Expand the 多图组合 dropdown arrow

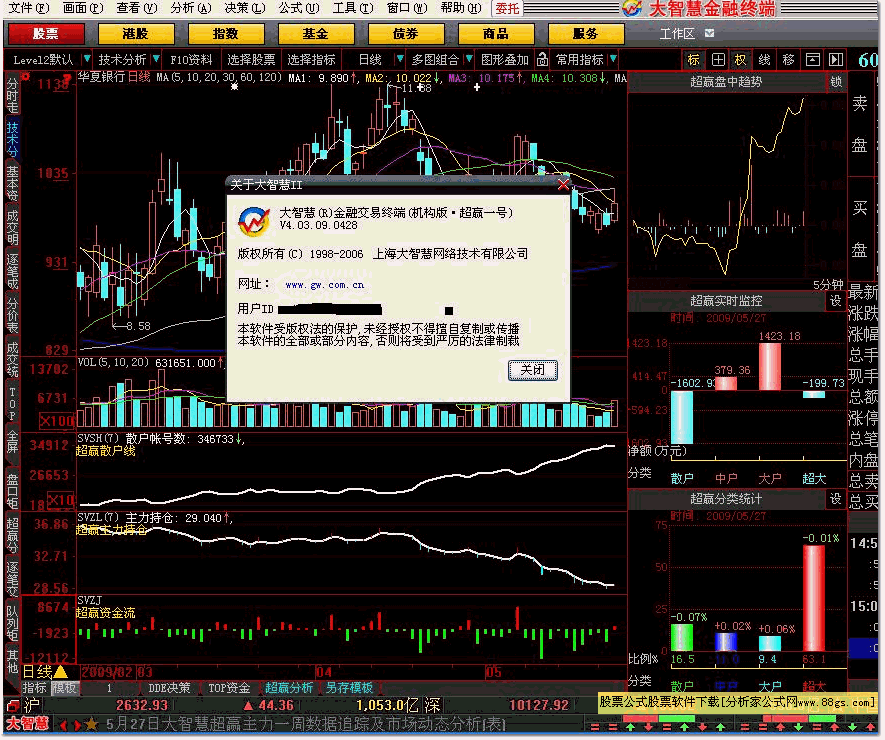tap(469, 59)
